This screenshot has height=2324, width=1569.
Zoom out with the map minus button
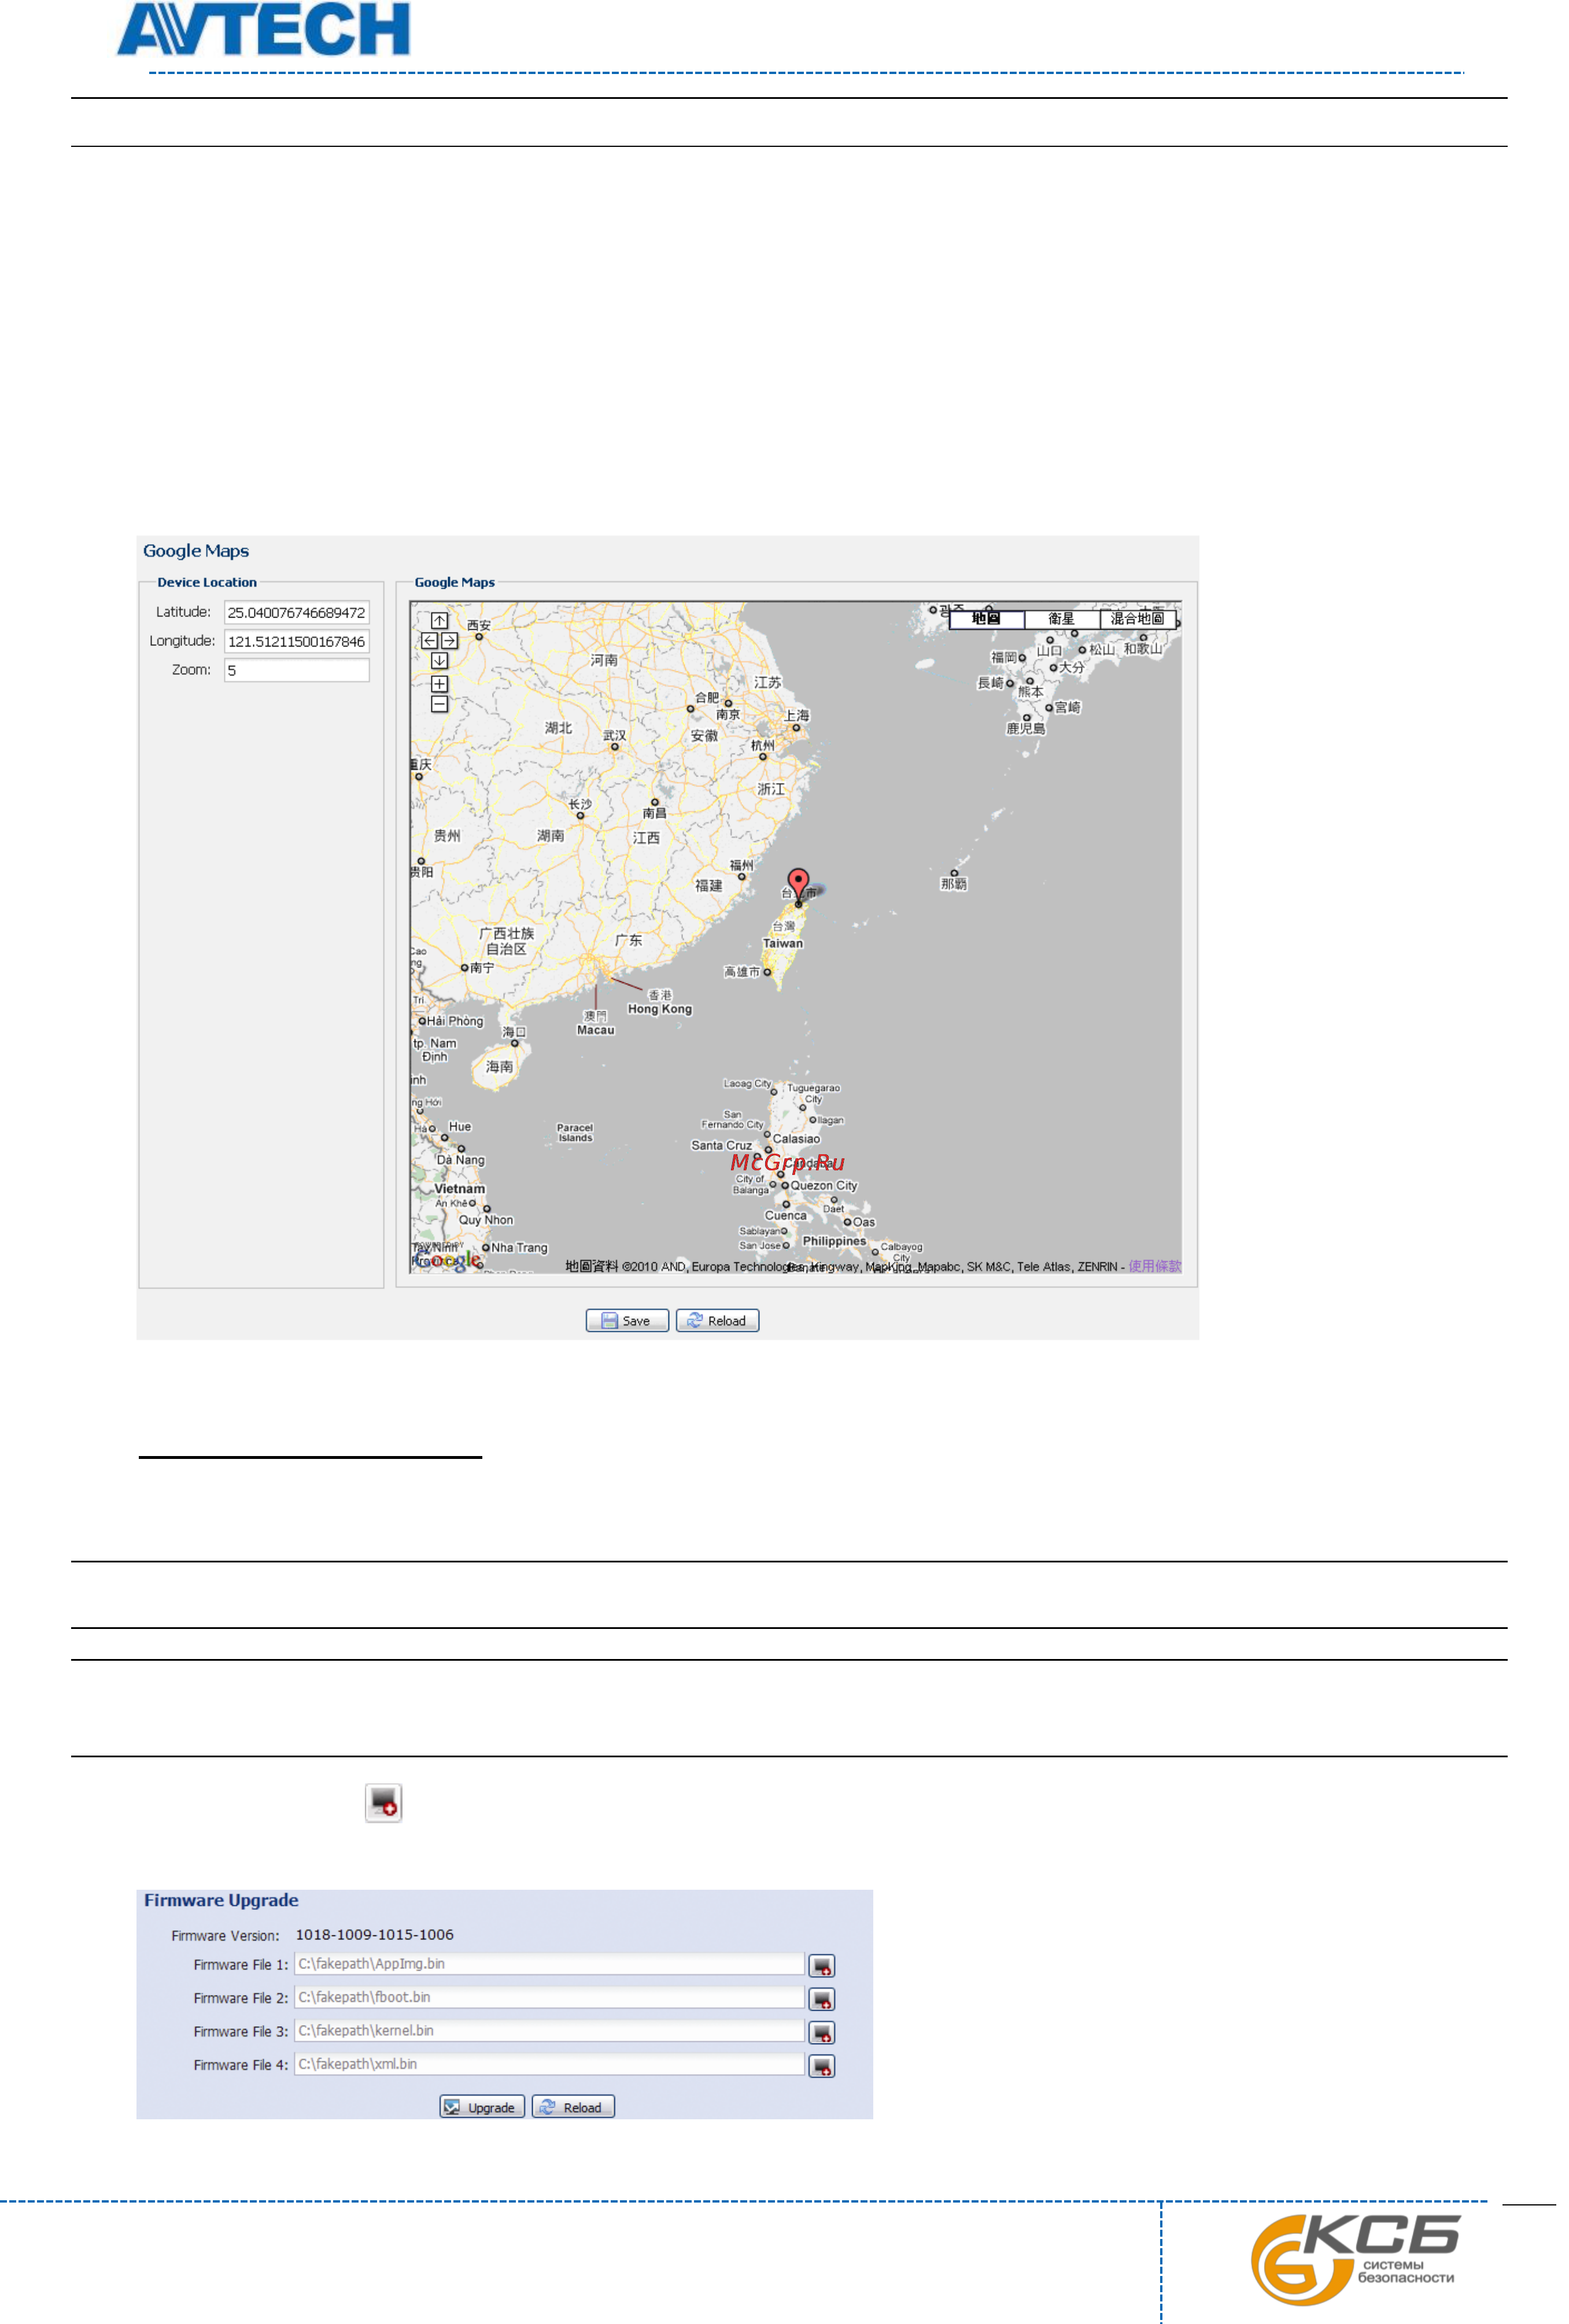(x=439, y=704)
